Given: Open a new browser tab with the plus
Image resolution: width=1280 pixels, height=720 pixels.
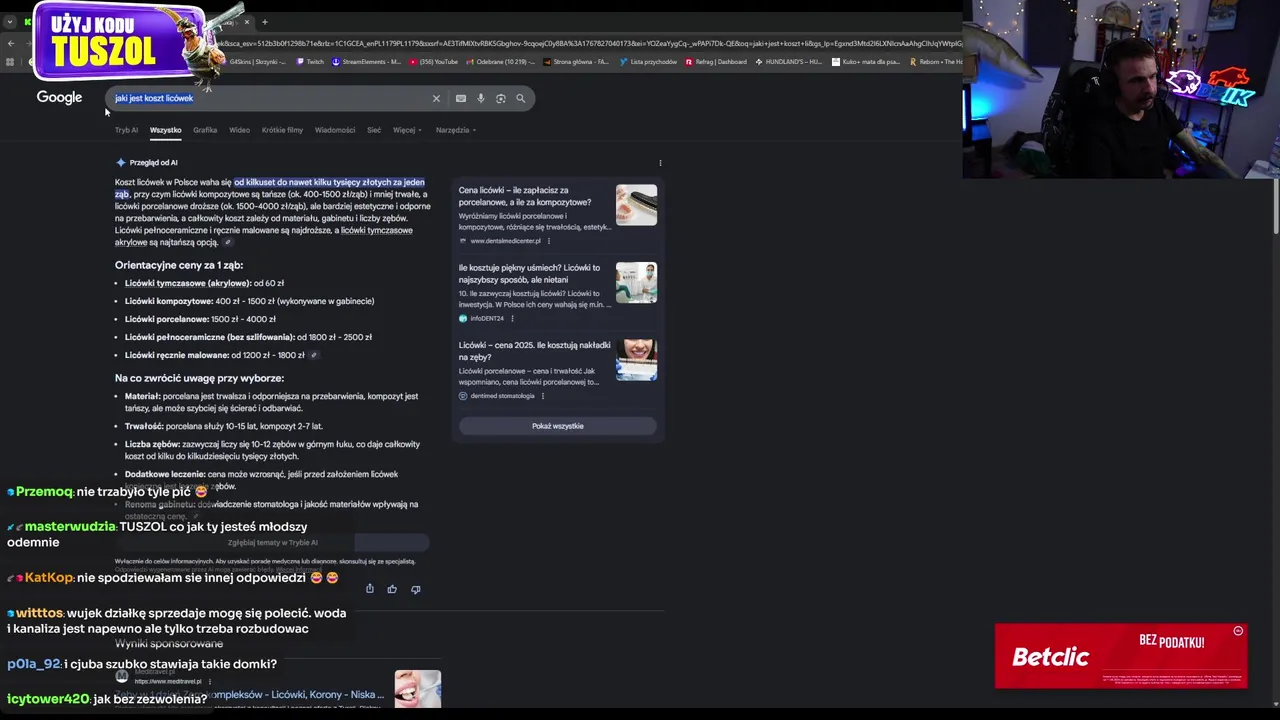Looking at the screenshot, I should (265, 22).
